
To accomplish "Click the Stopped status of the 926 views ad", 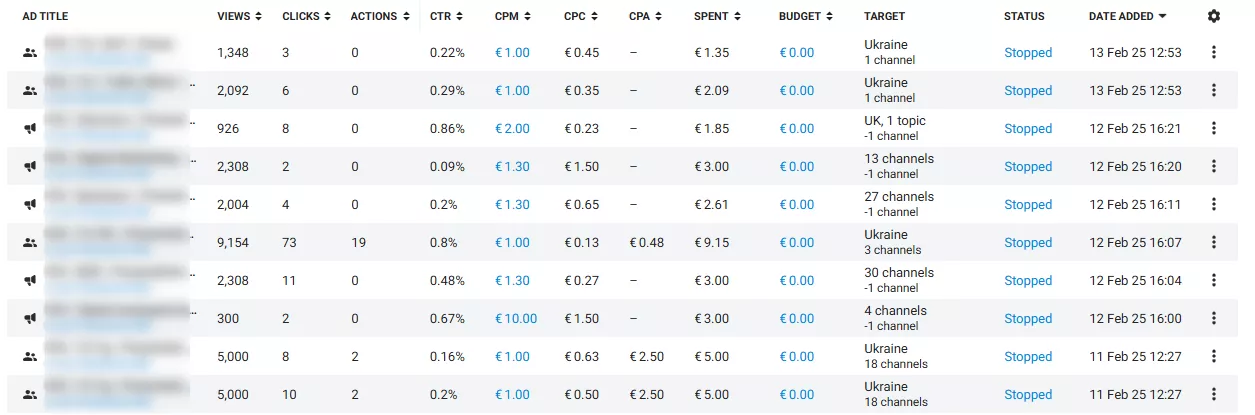I will pyautogui.click(x=1028, y=128).
